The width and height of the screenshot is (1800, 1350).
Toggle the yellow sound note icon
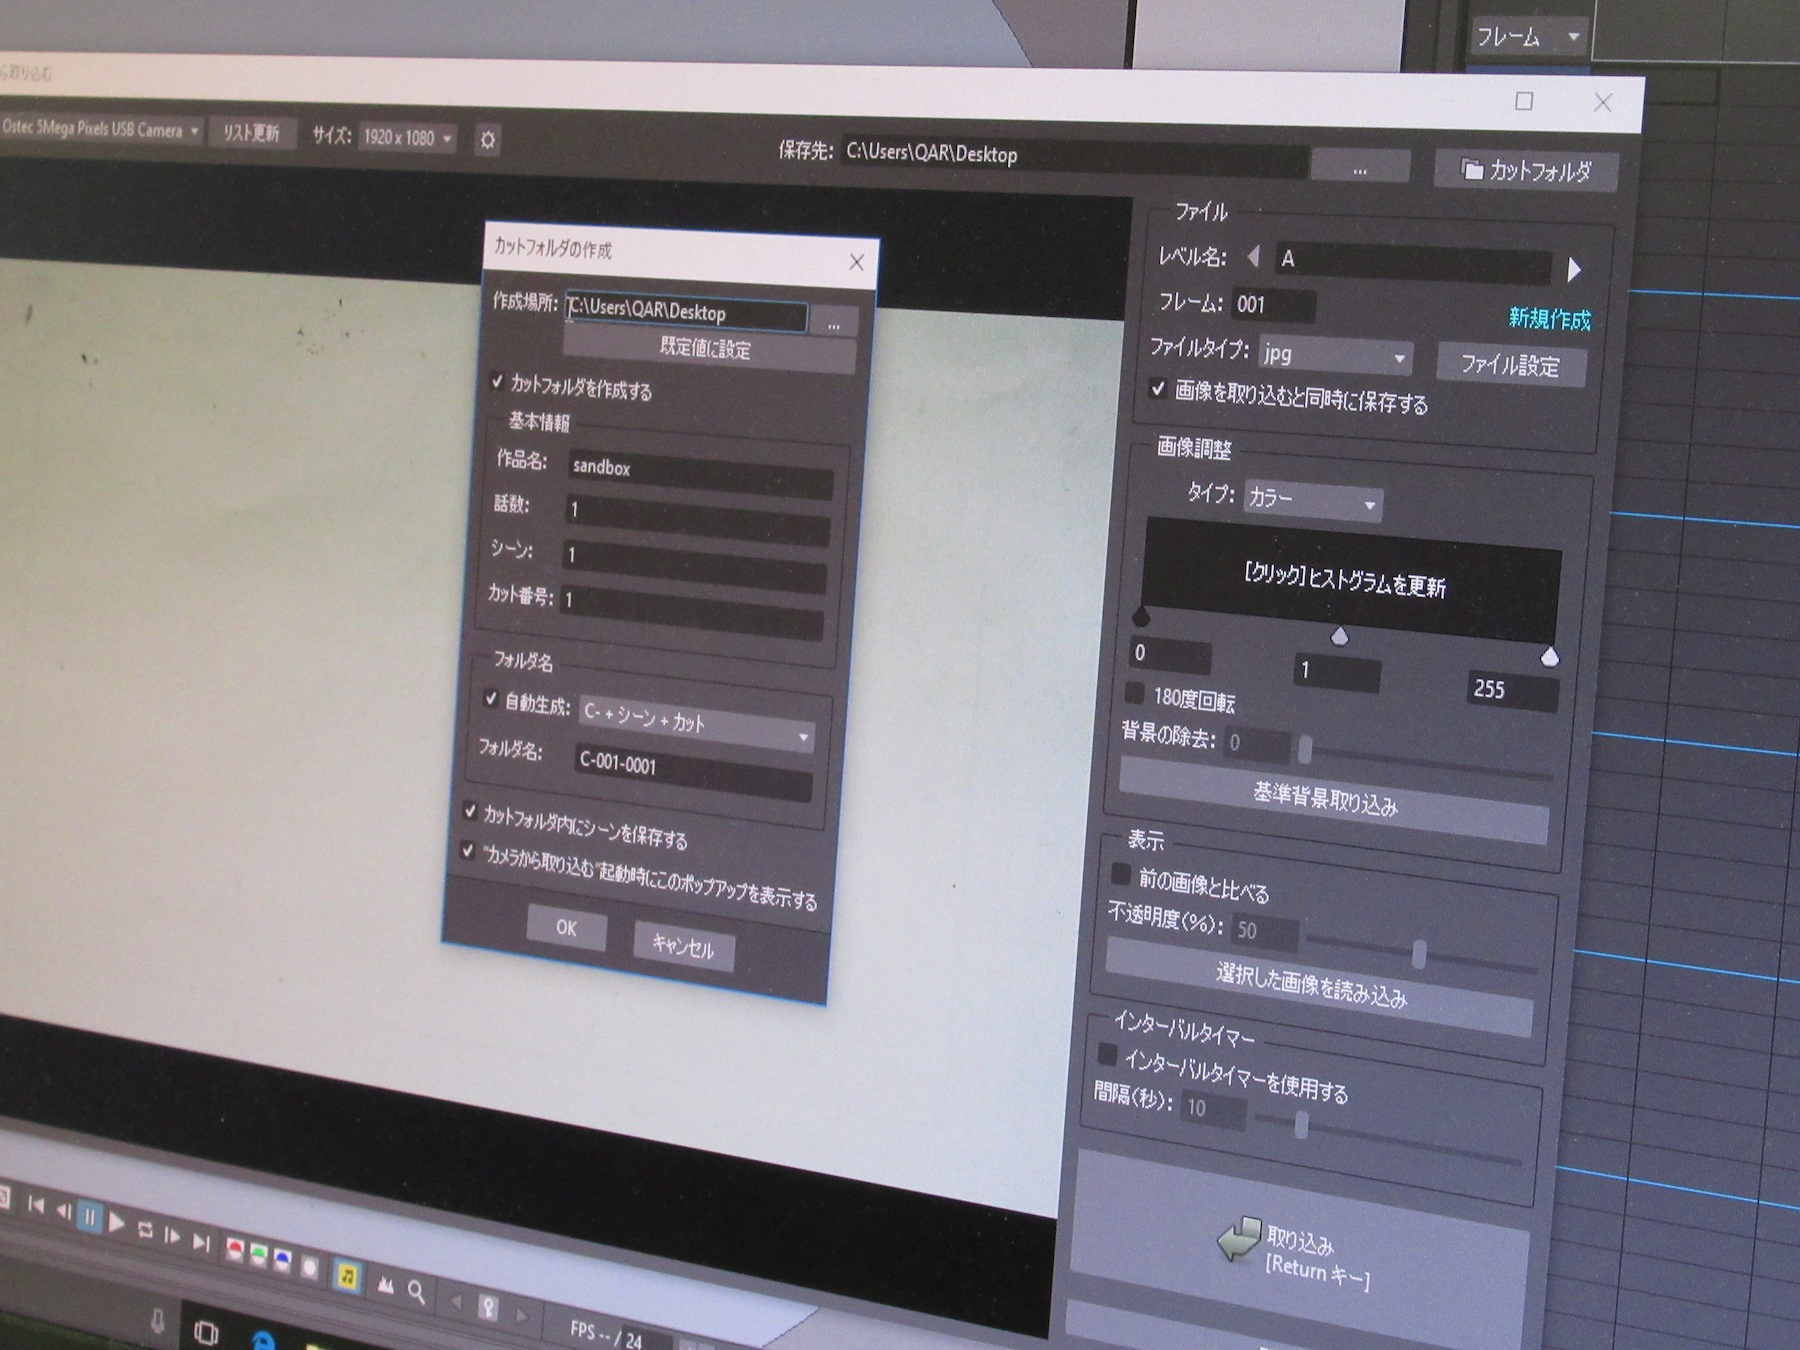(347, 1276)
